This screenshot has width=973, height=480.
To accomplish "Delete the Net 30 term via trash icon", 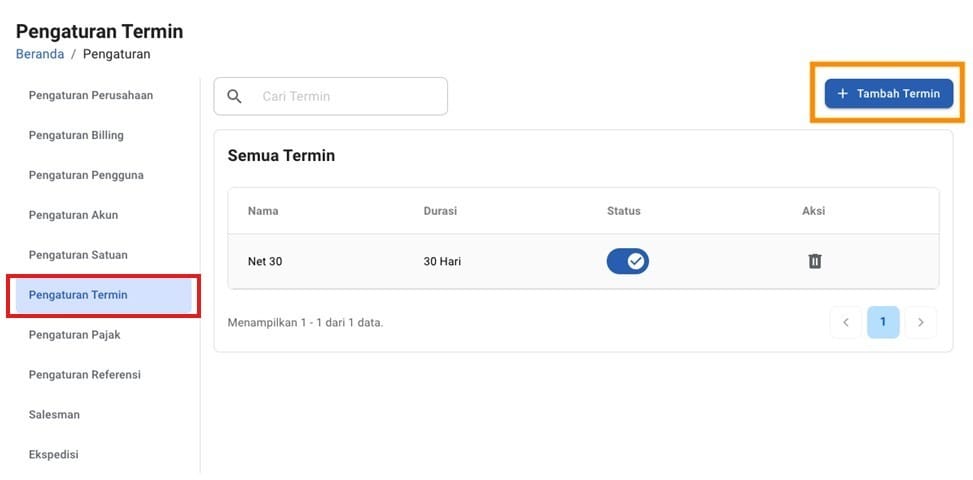I will click(814, 261).
